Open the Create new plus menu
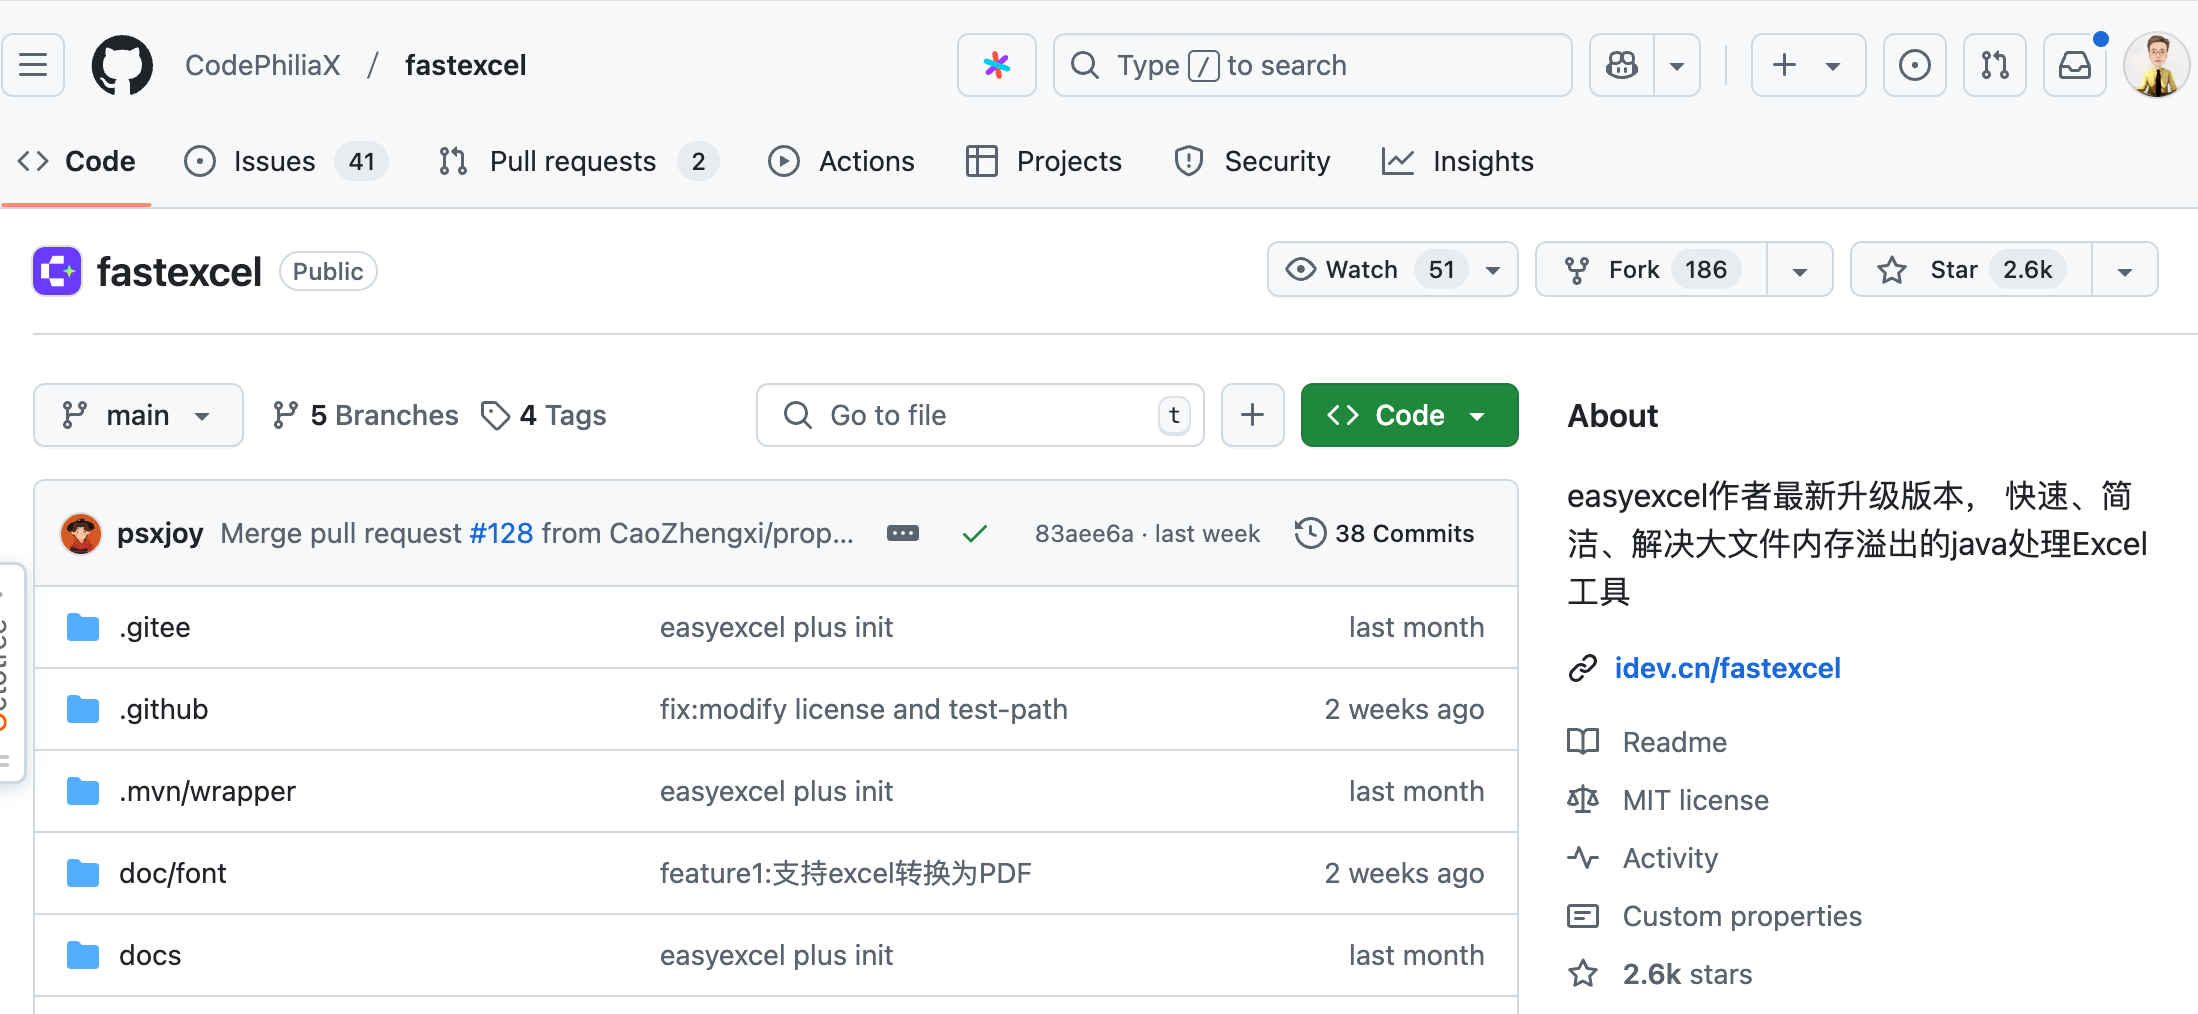The height and width of the screenshot is (1014, 2198). click(1808, 65)
